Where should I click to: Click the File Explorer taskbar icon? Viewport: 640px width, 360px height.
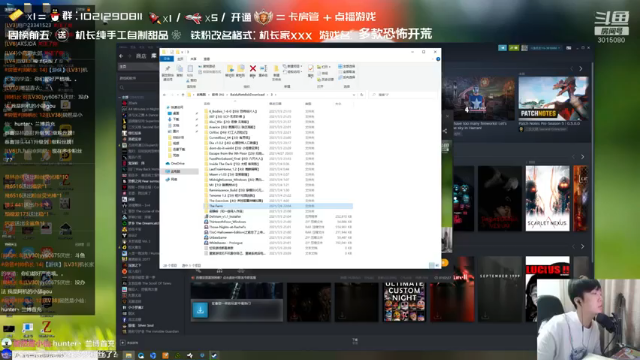[x=129, y=356]
